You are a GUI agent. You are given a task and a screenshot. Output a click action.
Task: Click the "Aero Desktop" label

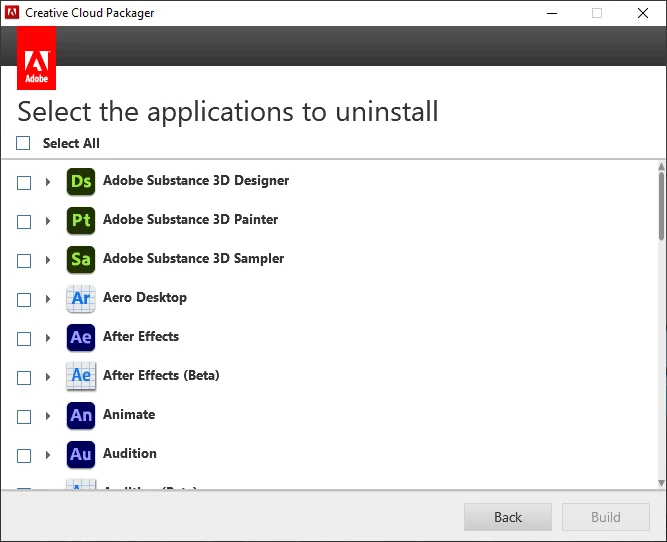tap(145, 298)
